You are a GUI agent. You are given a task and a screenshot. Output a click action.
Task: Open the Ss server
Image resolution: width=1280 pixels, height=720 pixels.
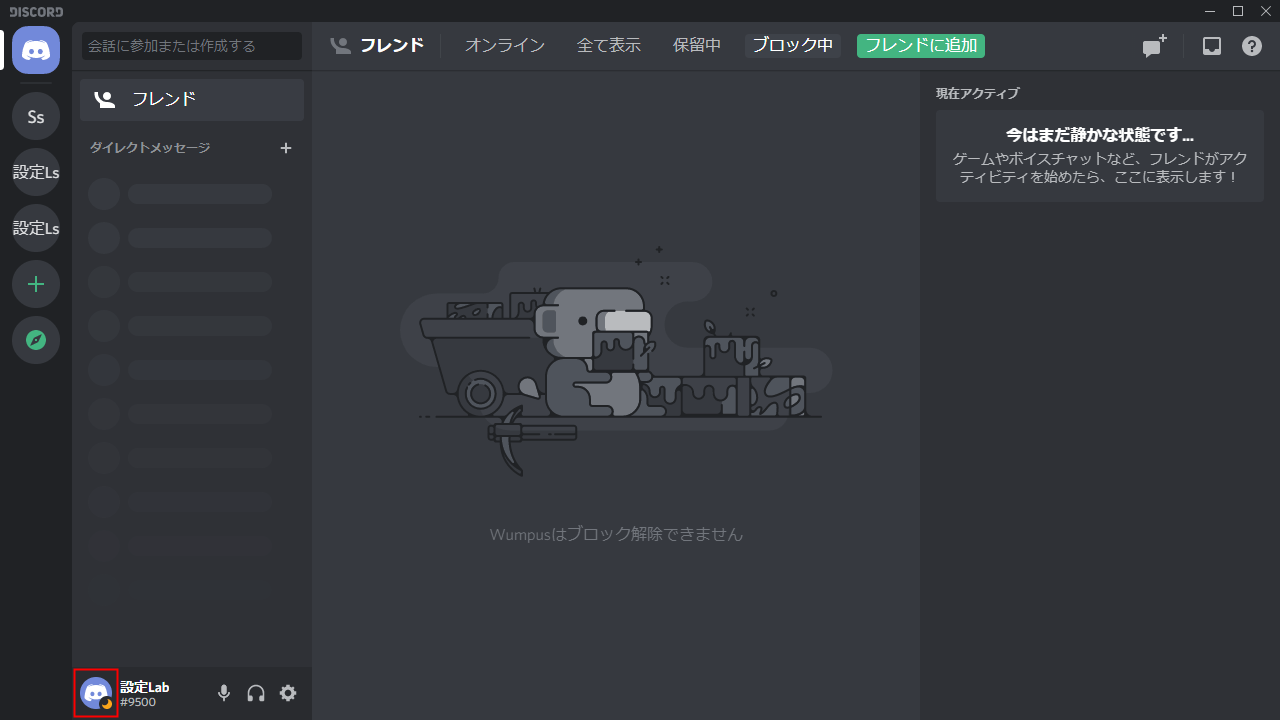(x=36, y=117)
